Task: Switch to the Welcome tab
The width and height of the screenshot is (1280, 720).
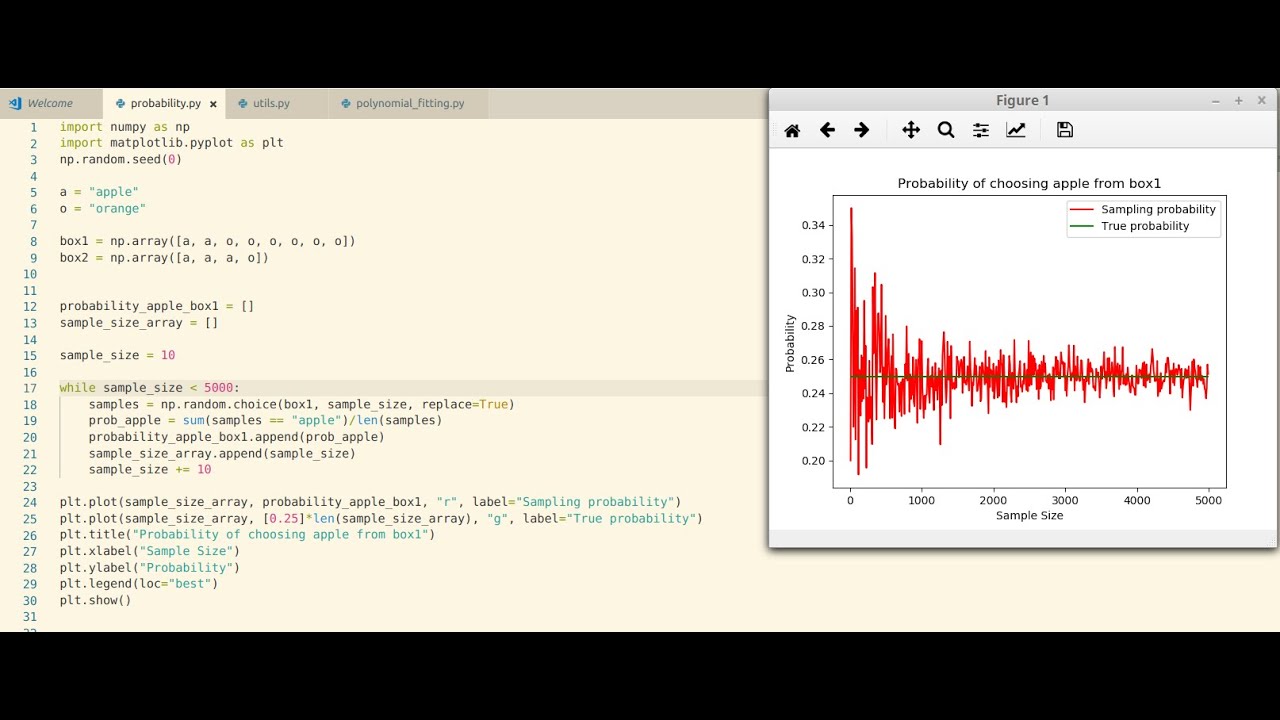Action: pyautogui.click(x=50, y=103)
